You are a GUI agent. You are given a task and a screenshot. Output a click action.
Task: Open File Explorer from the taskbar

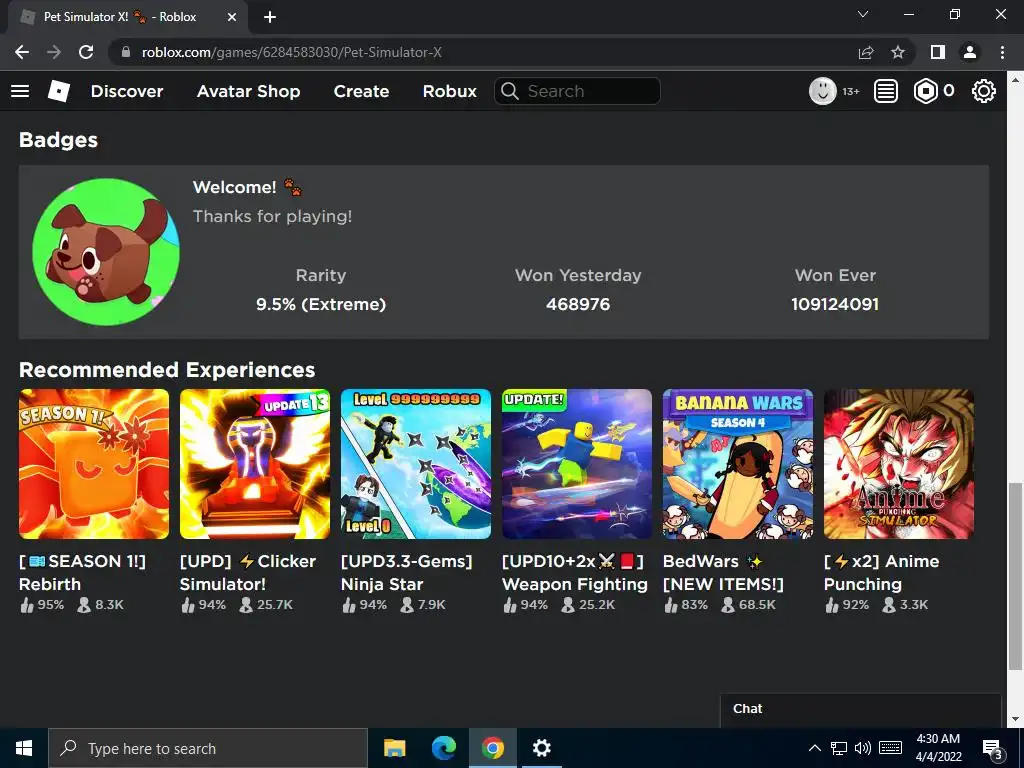tap(394, 748)
